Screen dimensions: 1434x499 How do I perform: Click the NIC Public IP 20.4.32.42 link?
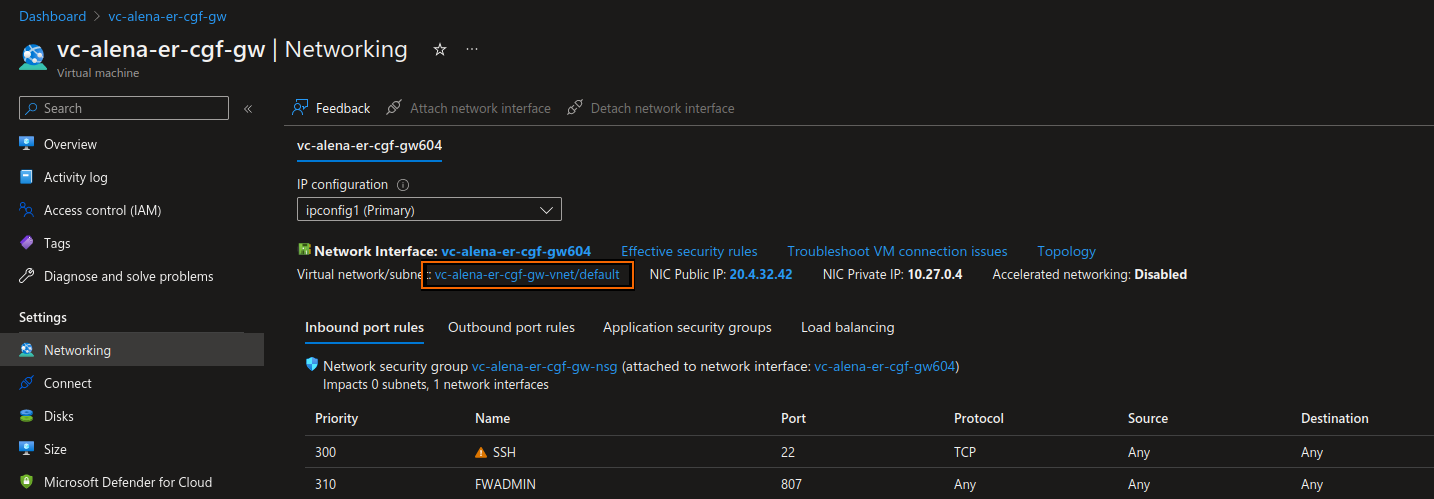pos(760,274)
